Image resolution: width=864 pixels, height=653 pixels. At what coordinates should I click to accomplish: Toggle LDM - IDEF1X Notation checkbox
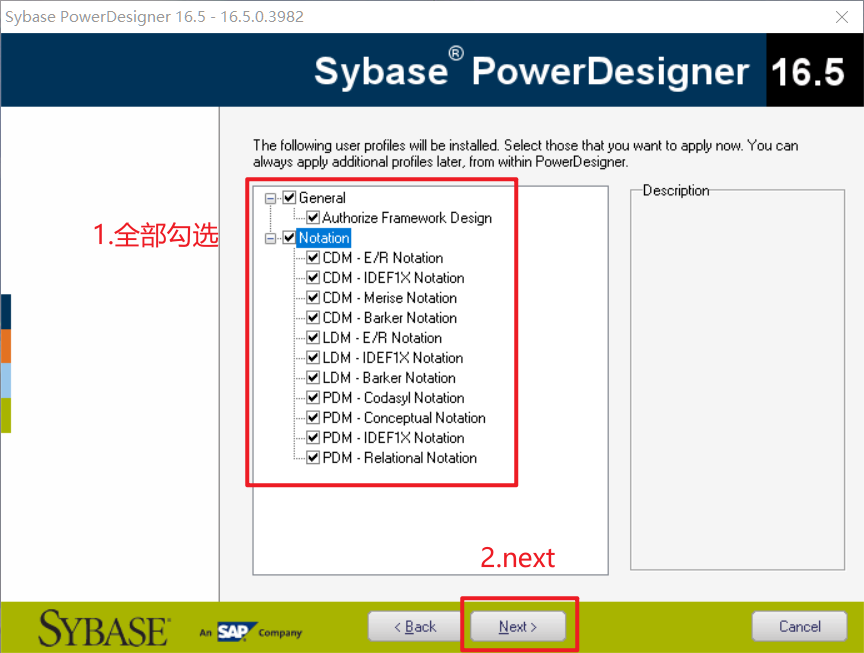click(x=313, y=358)
